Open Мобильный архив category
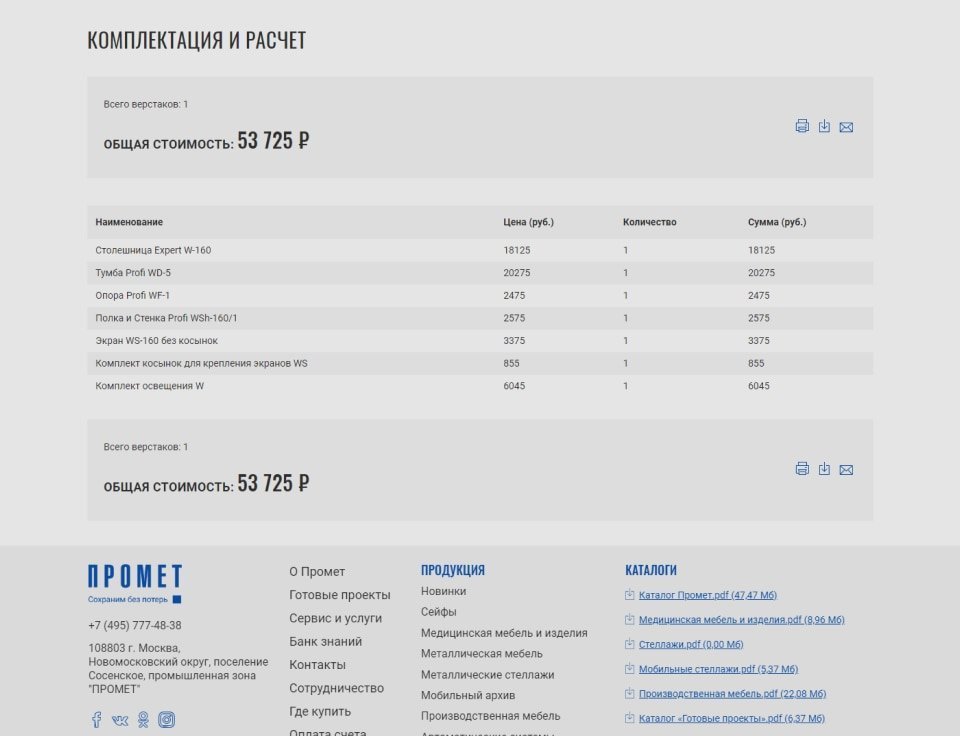This screenshot has width=960, height=736. [x=468, y=695]
